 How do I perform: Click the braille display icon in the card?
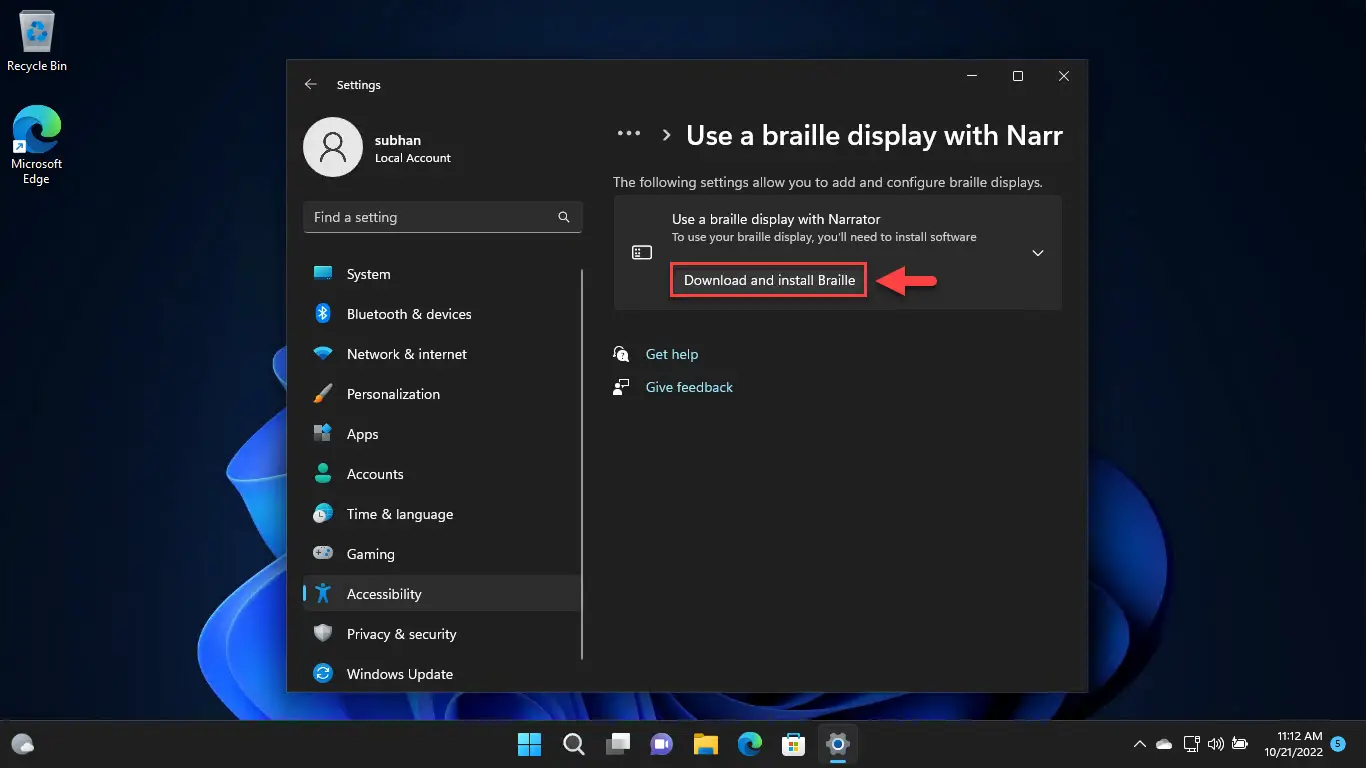coord(642,253)
